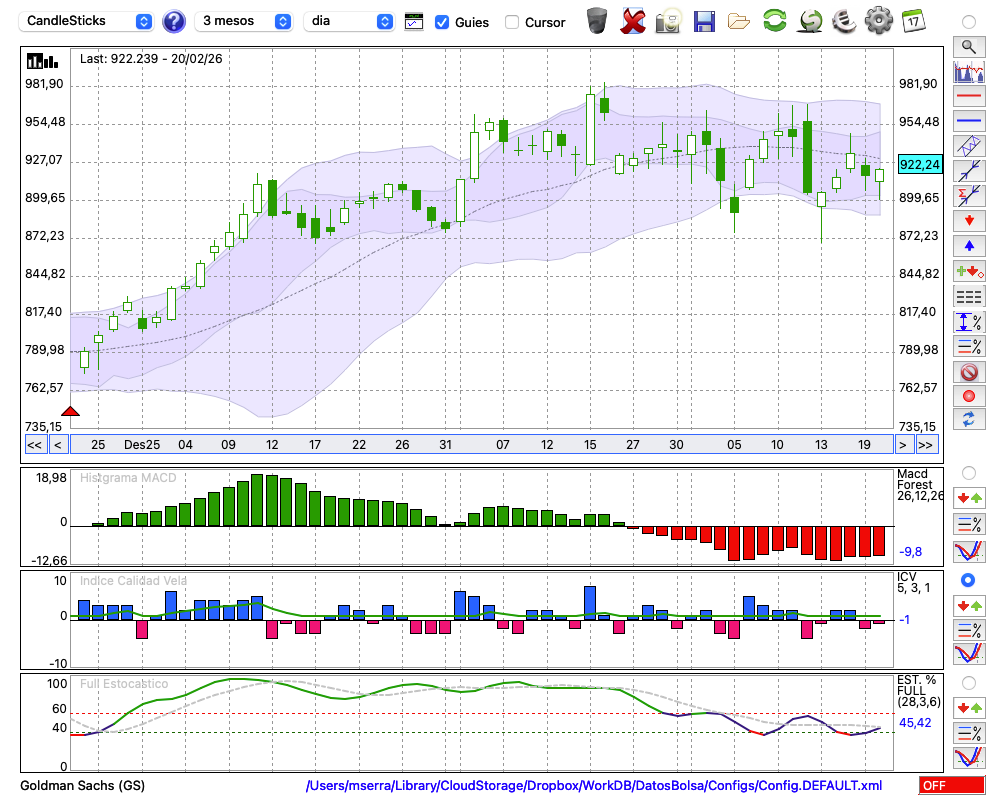
Task: Open the 'dia' interval dropdown
Action: (x=348, y=21)
